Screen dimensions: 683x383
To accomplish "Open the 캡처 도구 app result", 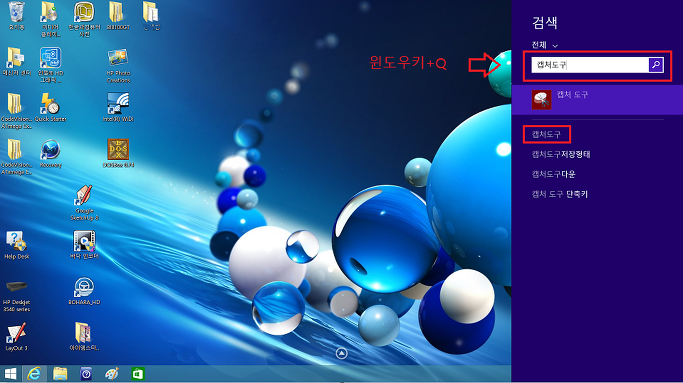I will pyautogui.click(x=597, y=100).
